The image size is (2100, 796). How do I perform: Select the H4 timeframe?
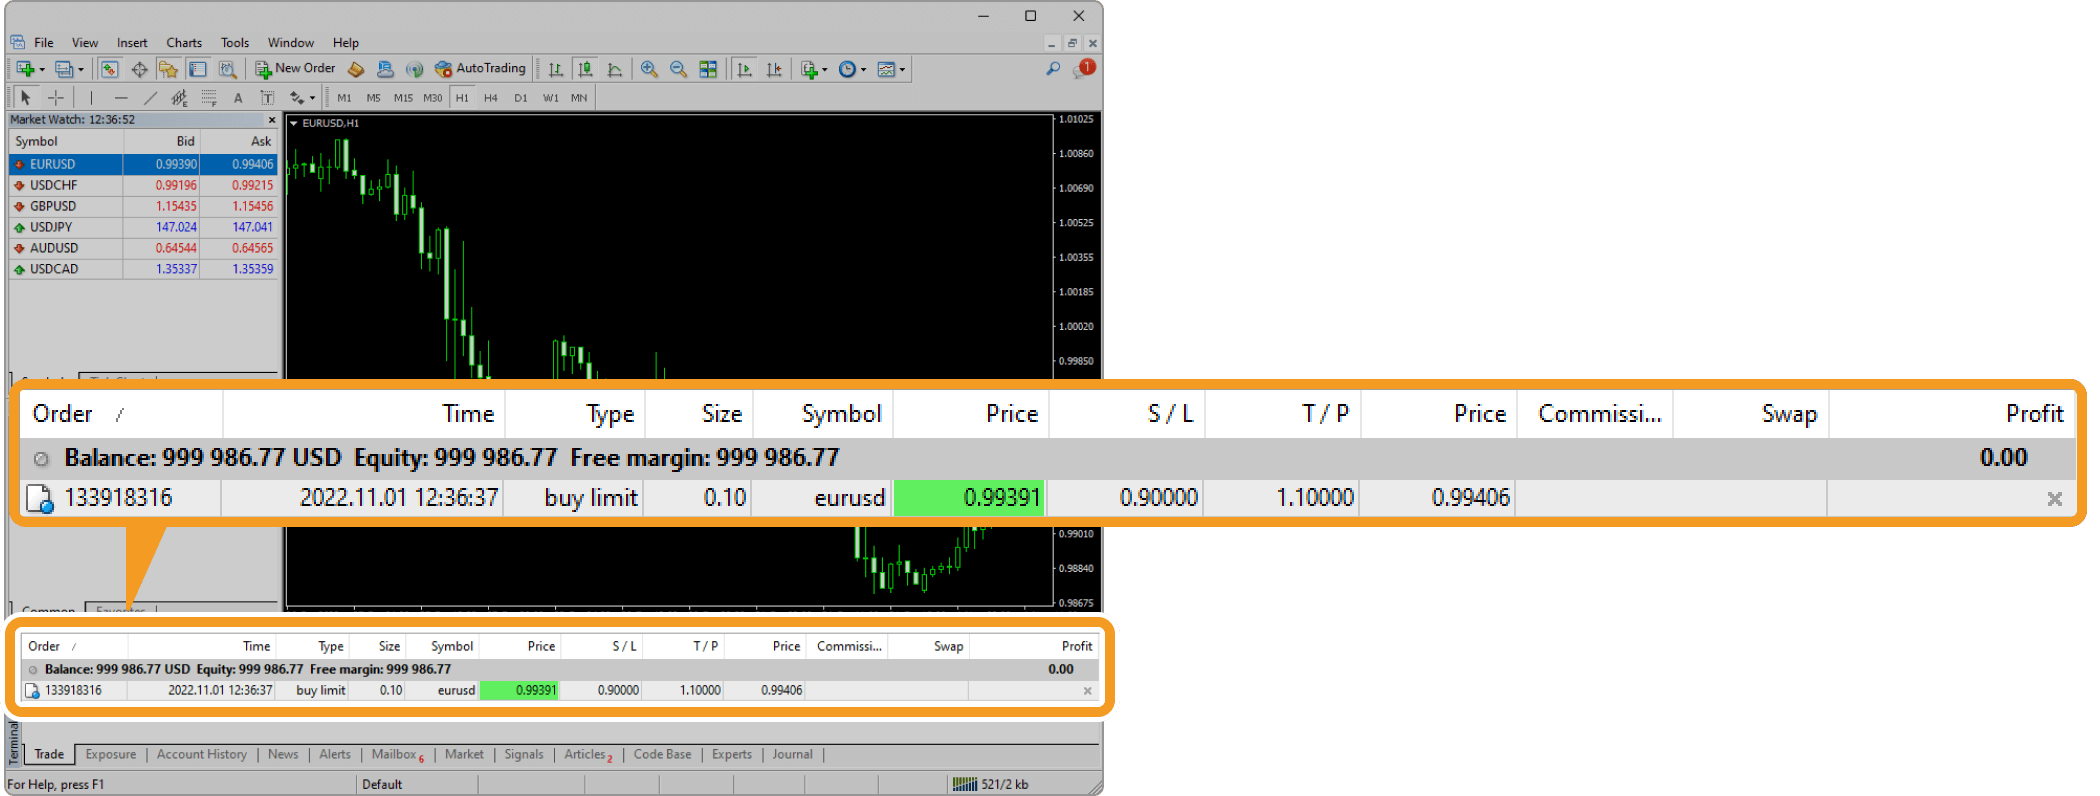coord(491,98)
